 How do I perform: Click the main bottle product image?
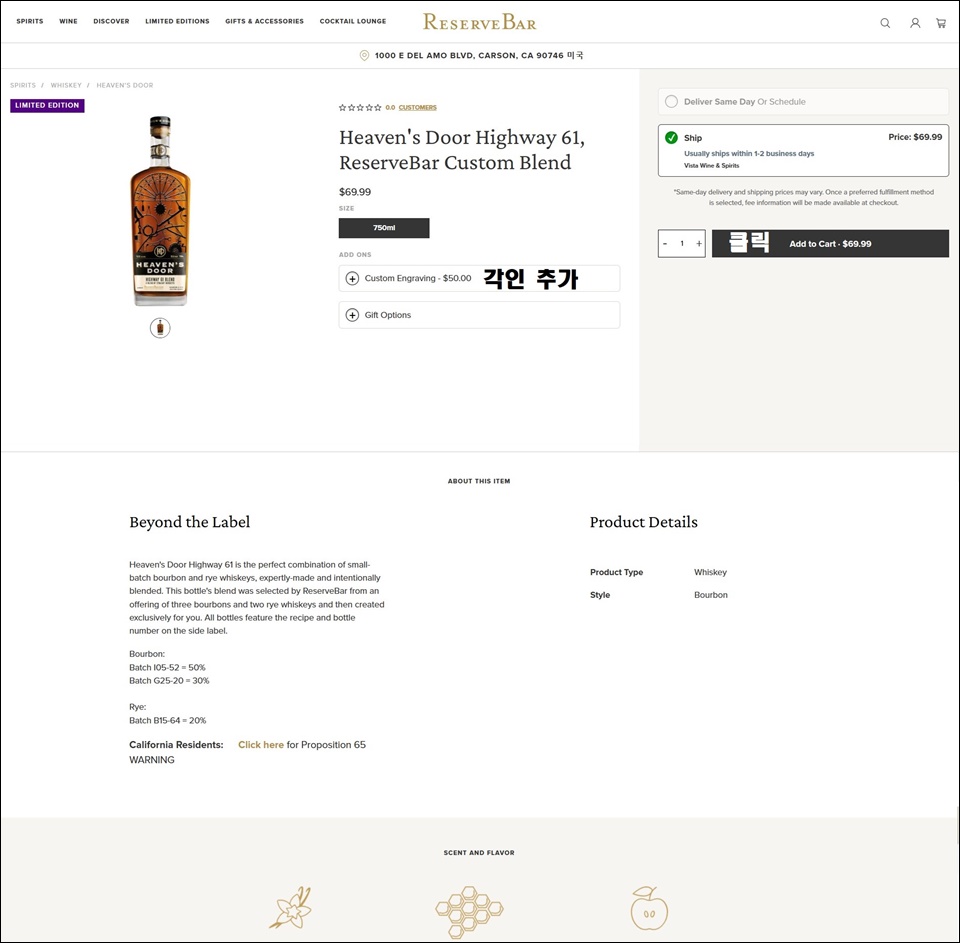(160, 211)
